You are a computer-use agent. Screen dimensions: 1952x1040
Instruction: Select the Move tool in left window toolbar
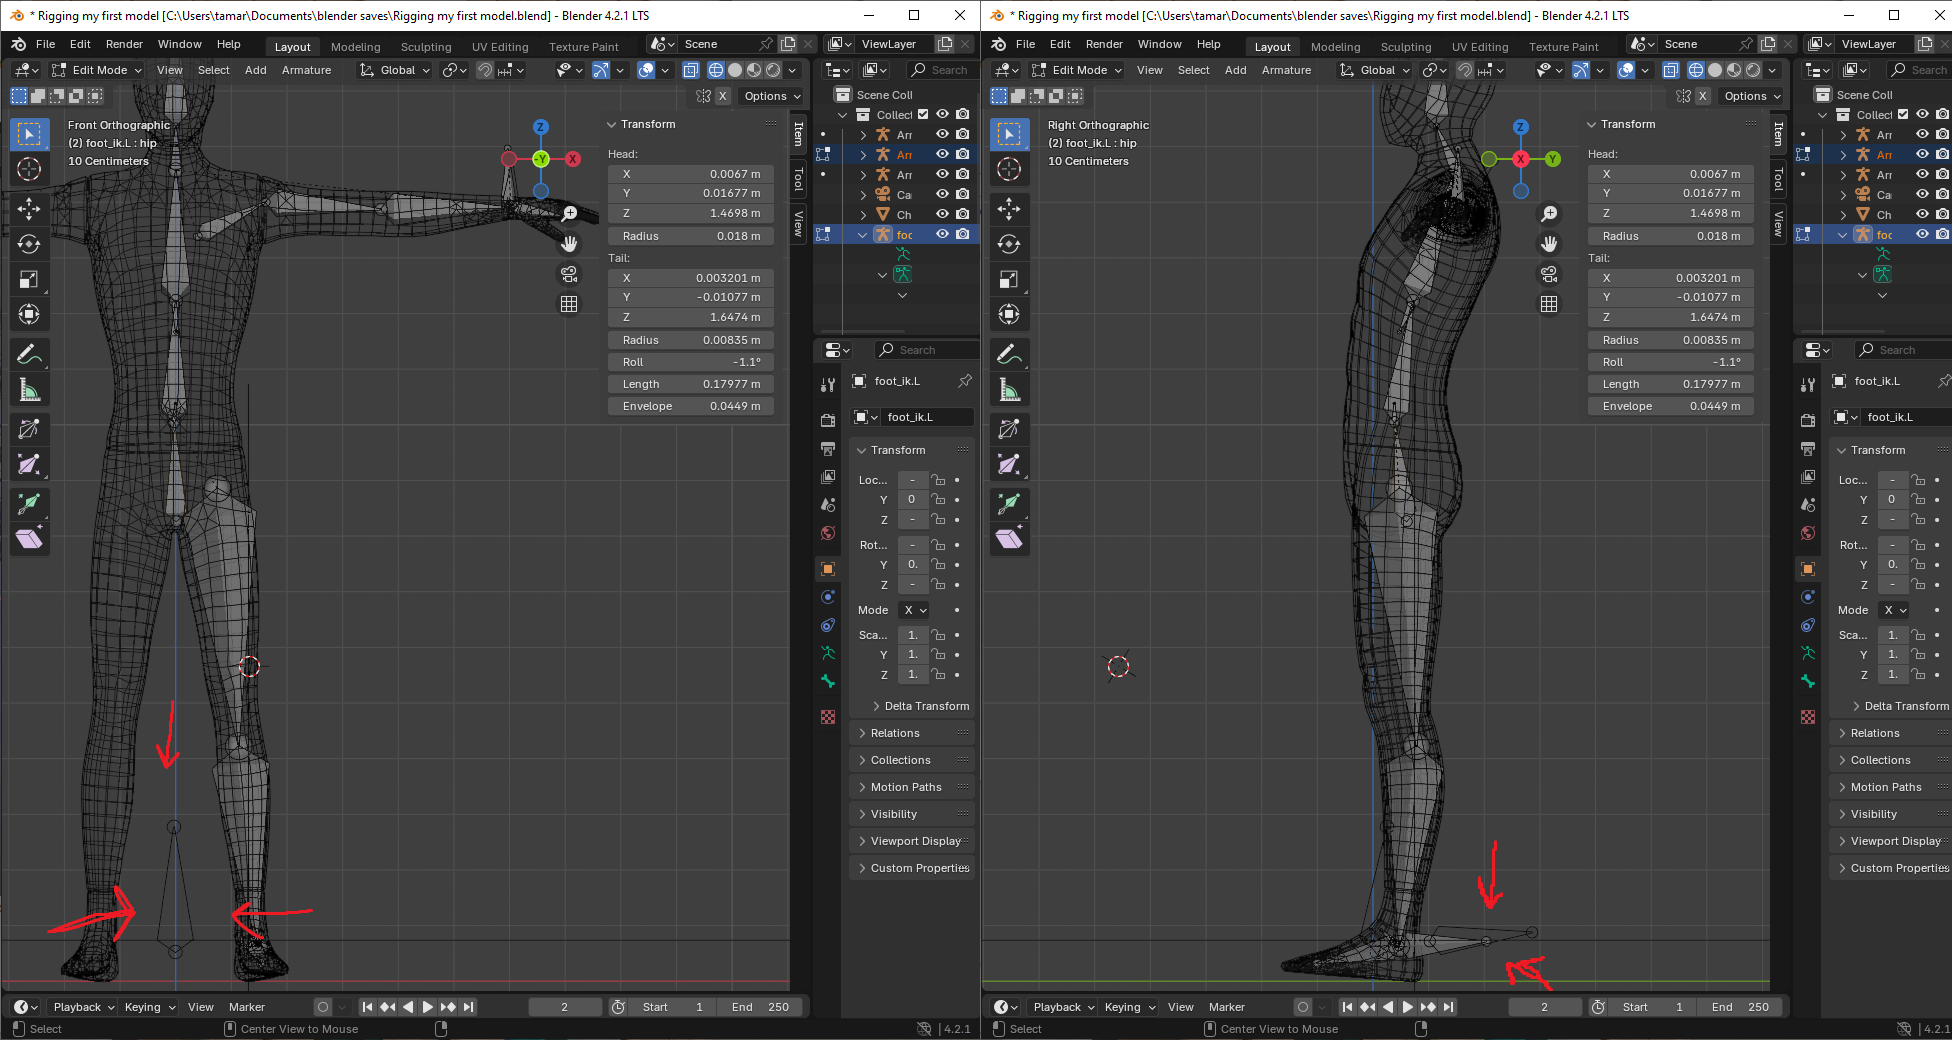(29, 208)
